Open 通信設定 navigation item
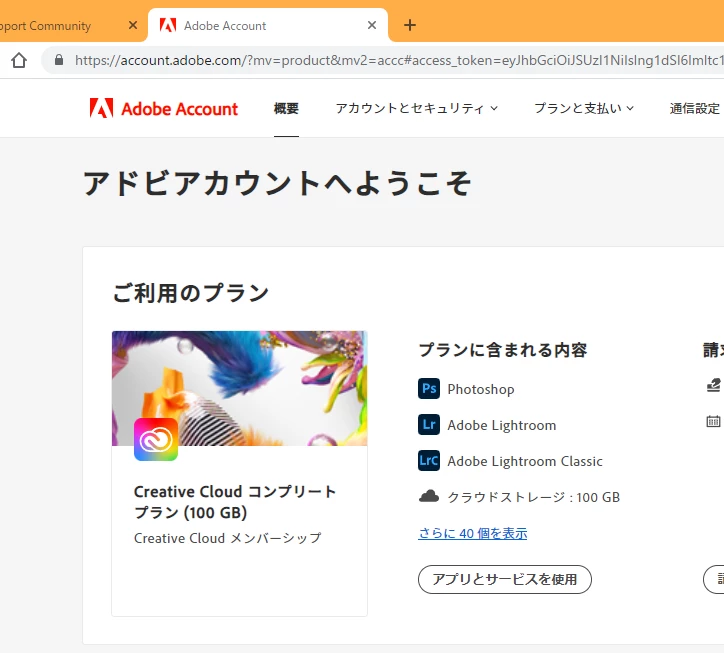Screen dimensions: 724x653 pos(695,109)
